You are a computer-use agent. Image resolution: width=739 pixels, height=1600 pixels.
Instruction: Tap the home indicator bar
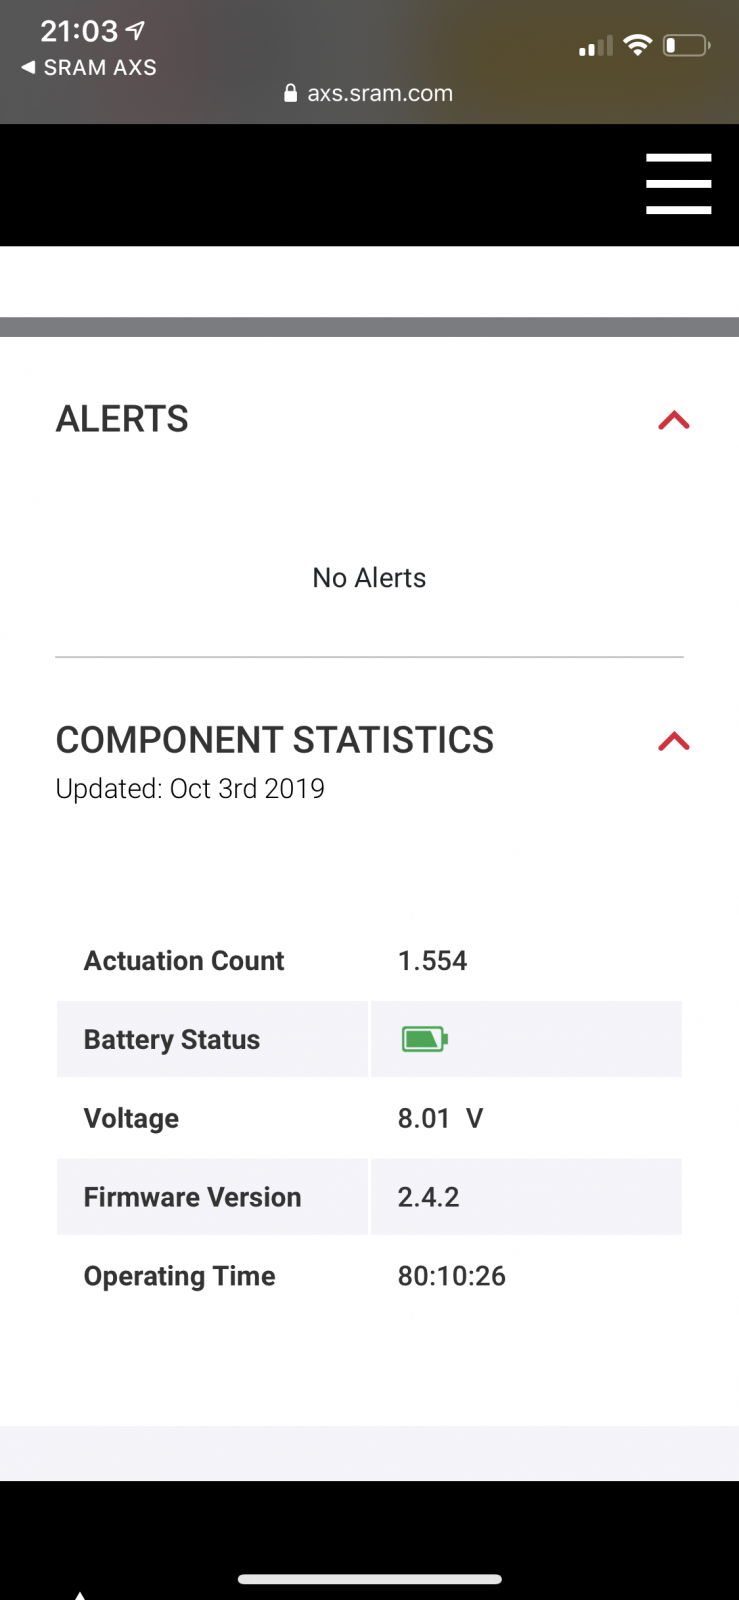point(369,1579)
